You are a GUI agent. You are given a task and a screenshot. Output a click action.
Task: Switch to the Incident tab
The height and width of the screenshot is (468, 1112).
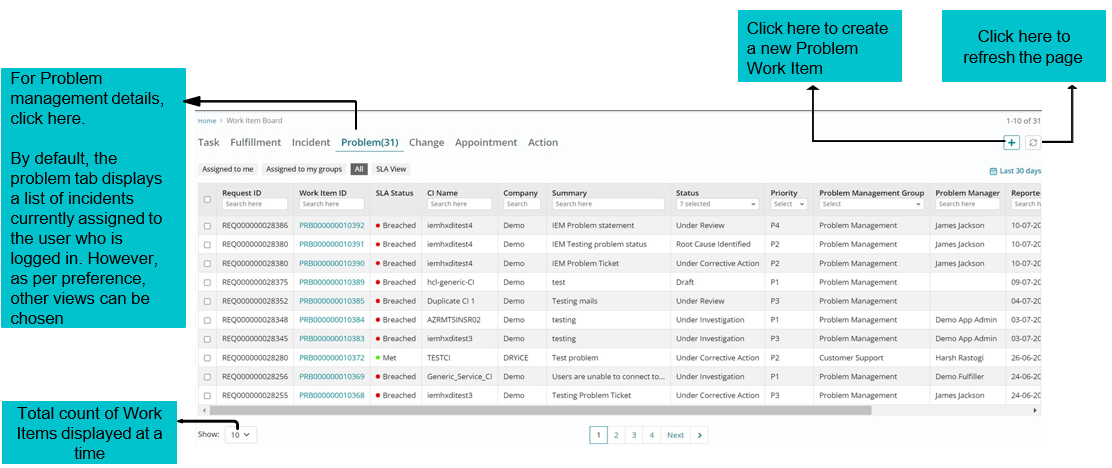click(311, 143)
